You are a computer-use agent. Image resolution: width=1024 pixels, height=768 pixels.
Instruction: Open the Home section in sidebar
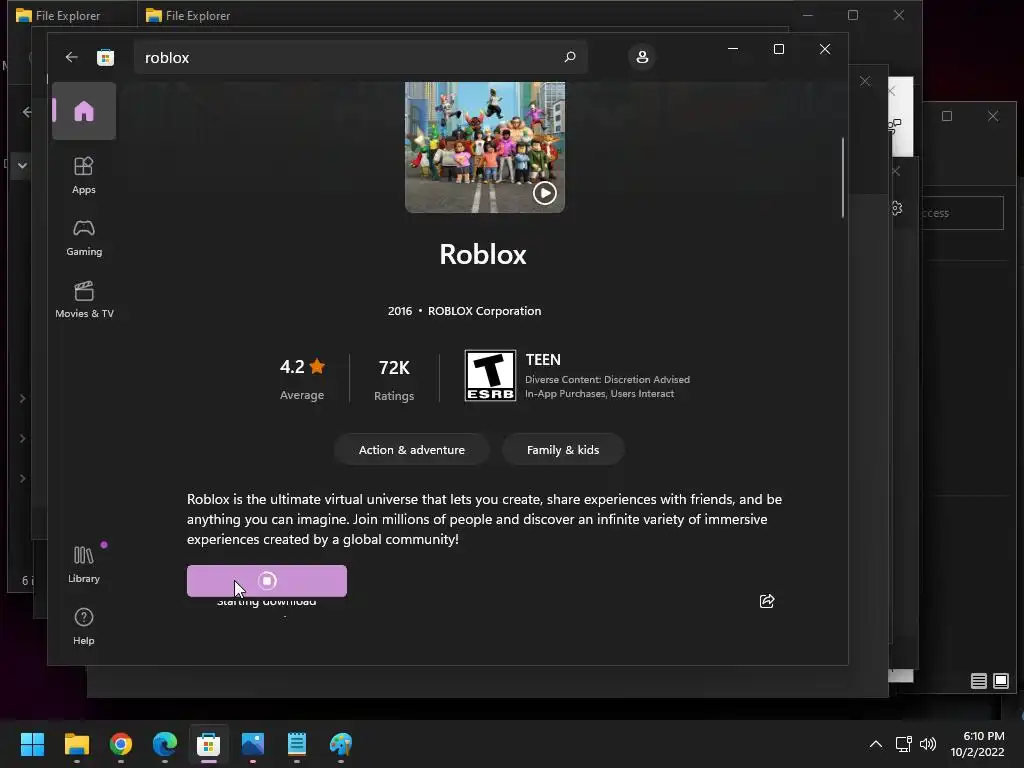[x=84, y=111]
